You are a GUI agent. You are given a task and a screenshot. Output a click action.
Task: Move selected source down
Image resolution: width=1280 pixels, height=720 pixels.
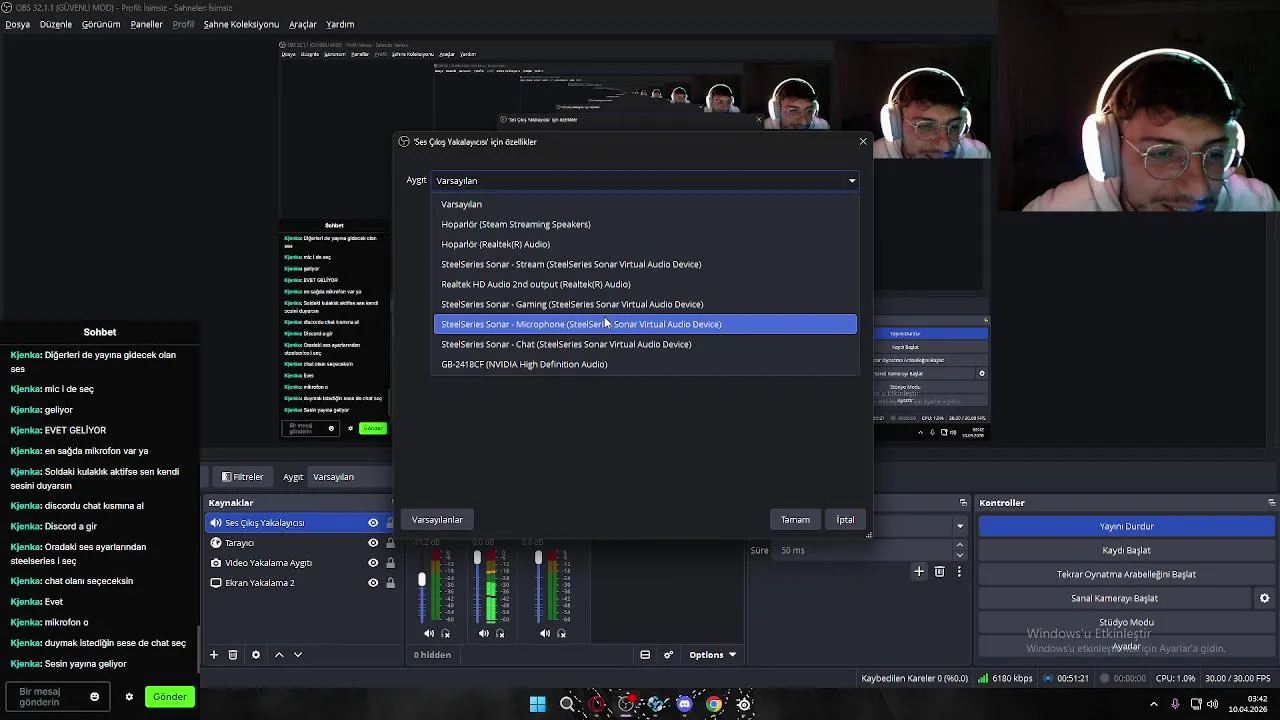click(298, 655)
